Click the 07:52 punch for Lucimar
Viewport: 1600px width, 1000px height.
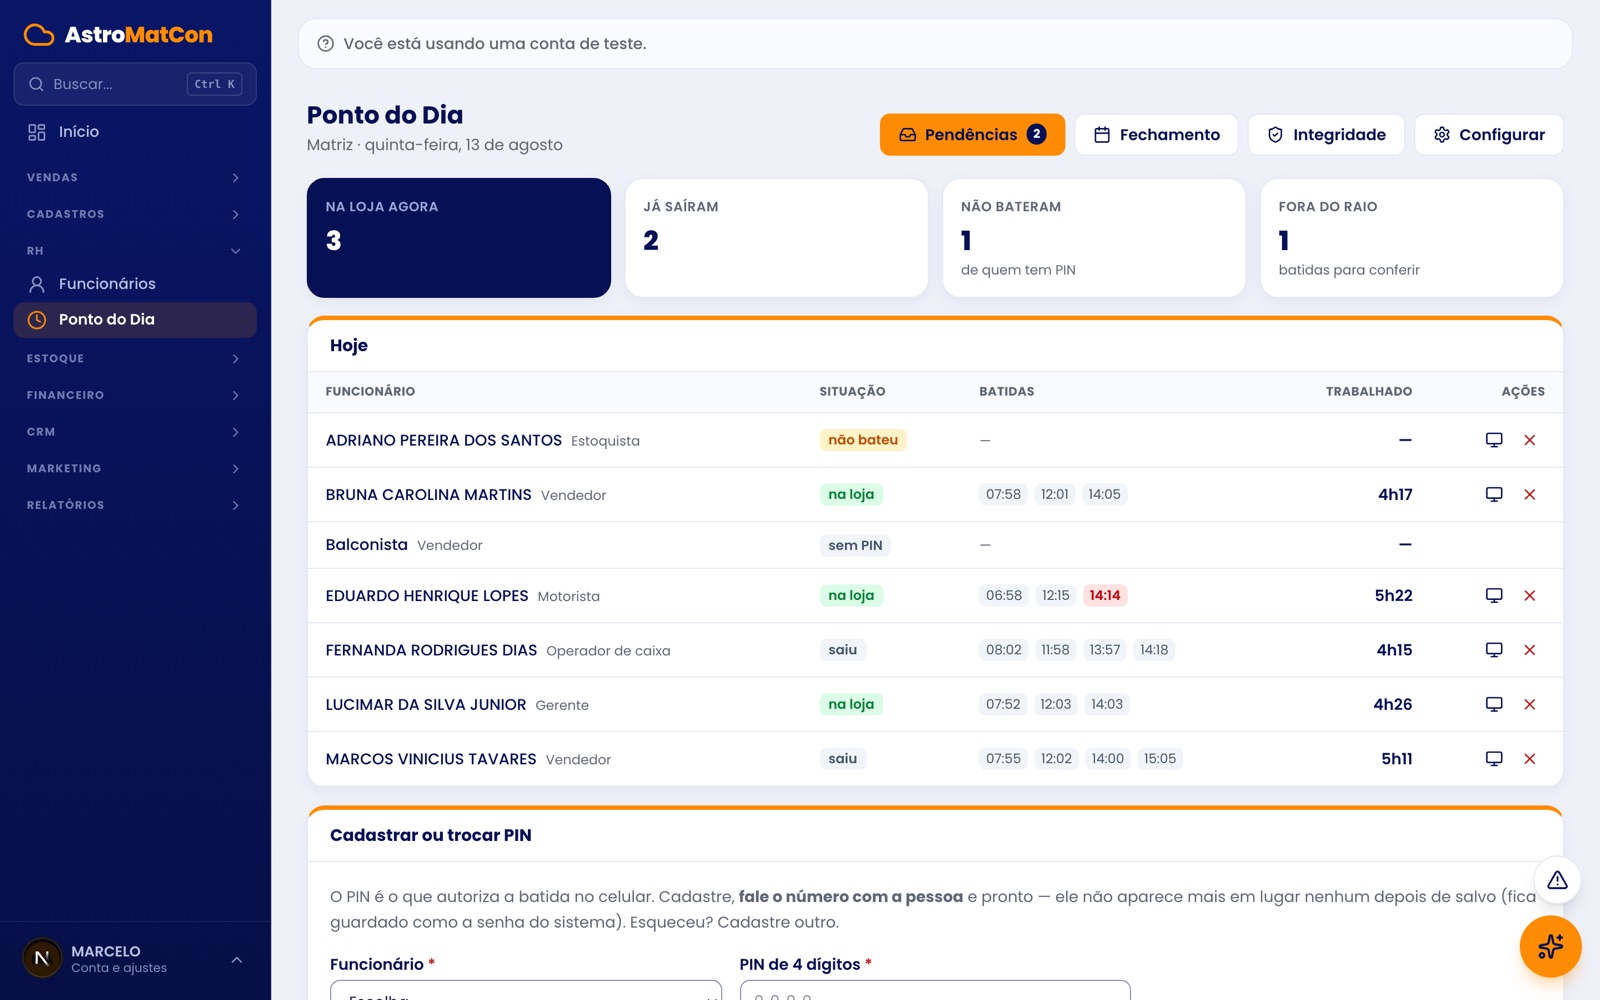tap(1003, 704)
